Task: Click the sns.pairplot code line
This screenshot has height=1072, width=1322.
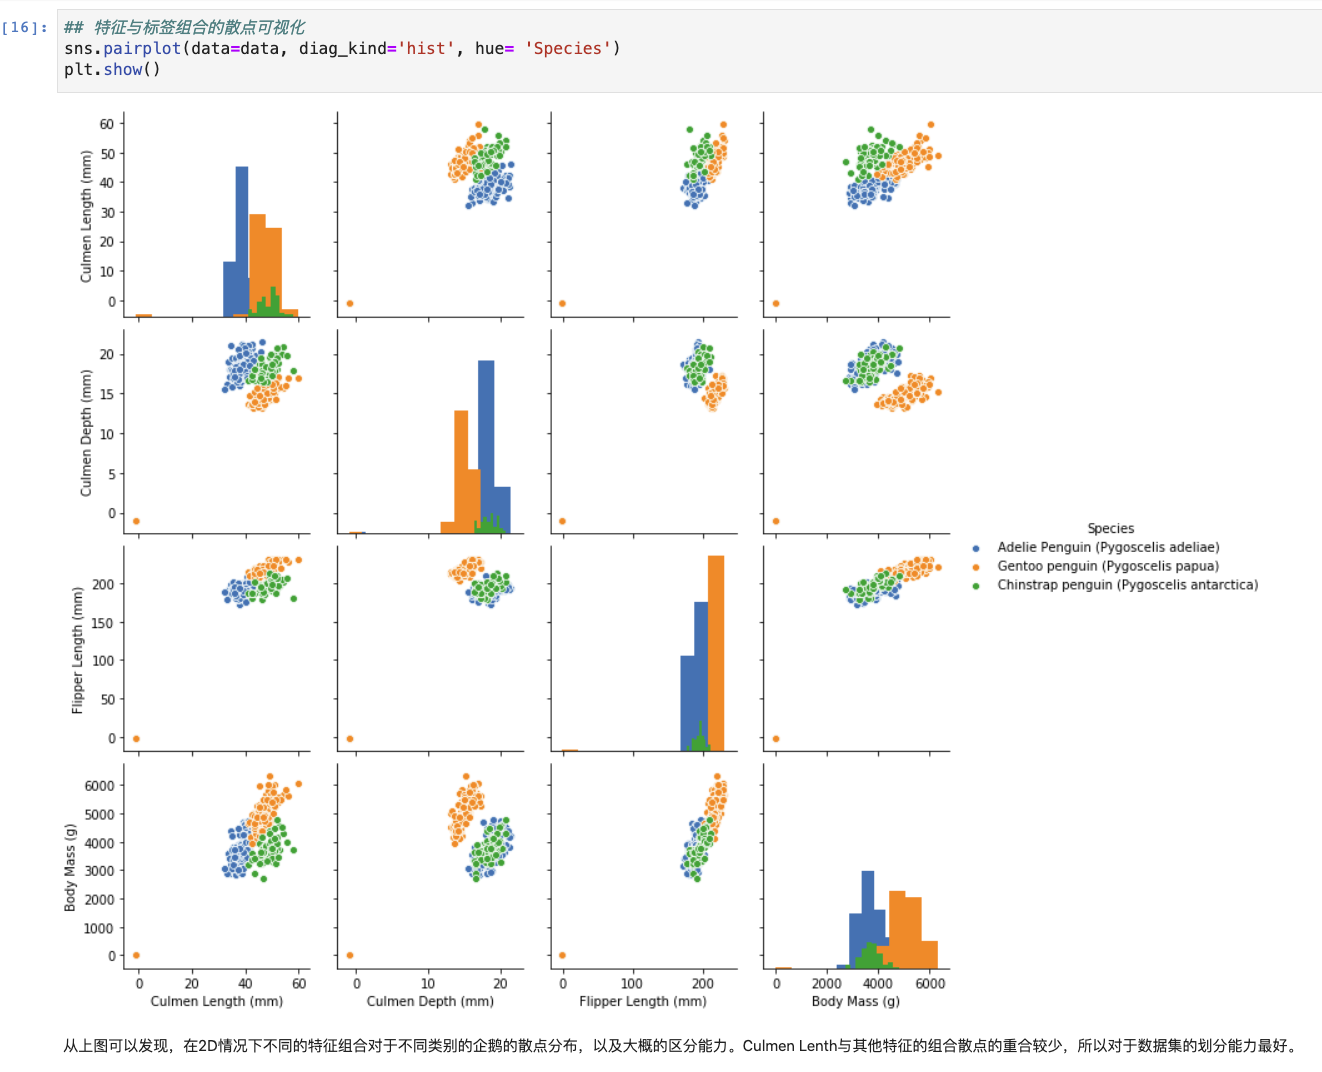Action: pos(342,48)
